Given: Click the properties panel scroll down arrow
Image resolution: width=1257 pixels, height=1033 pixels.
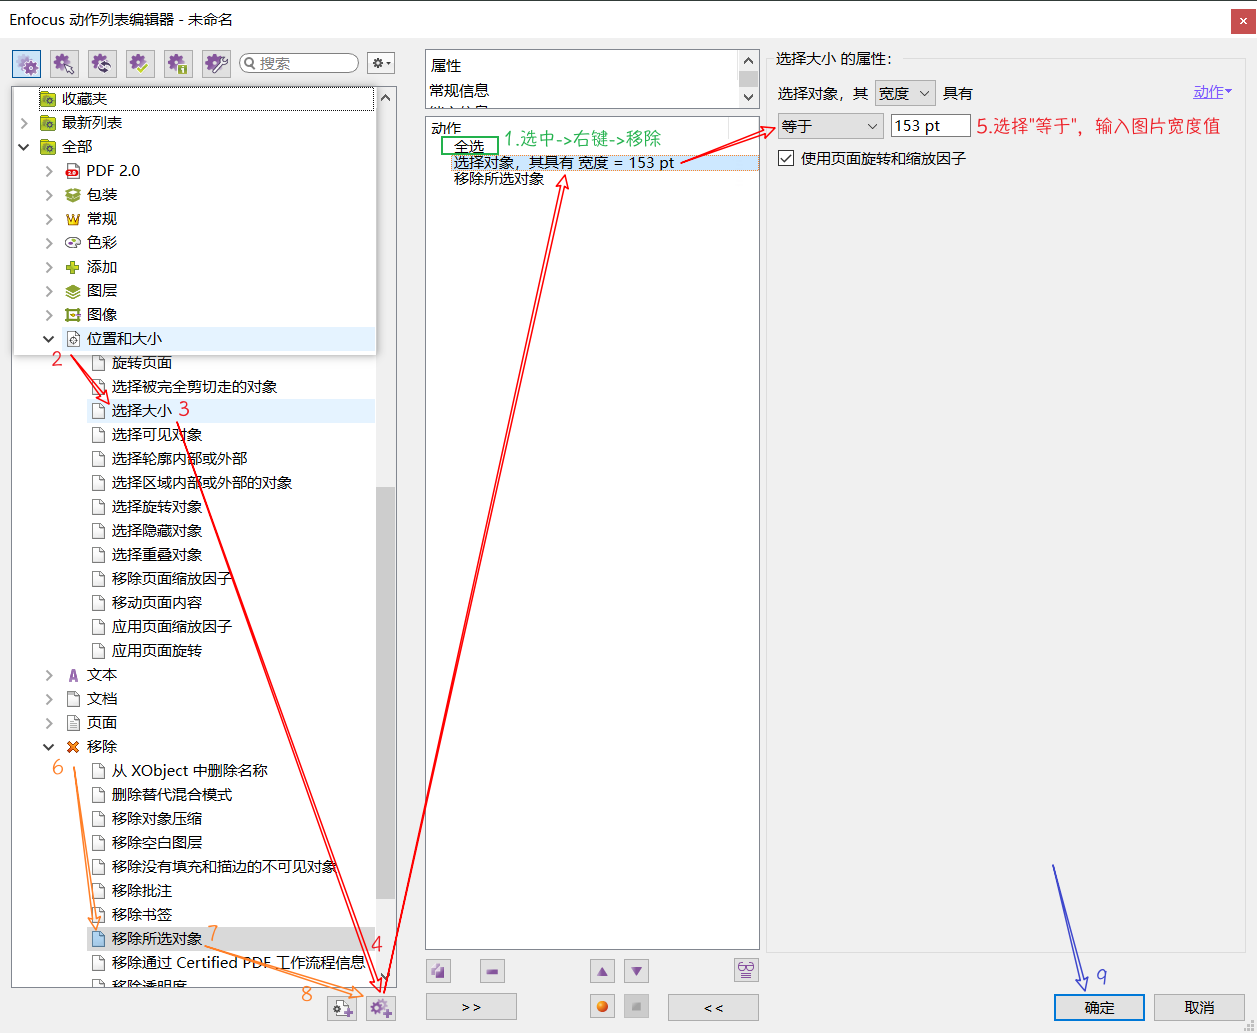Looking at the screenshot, I should [748, 98].
